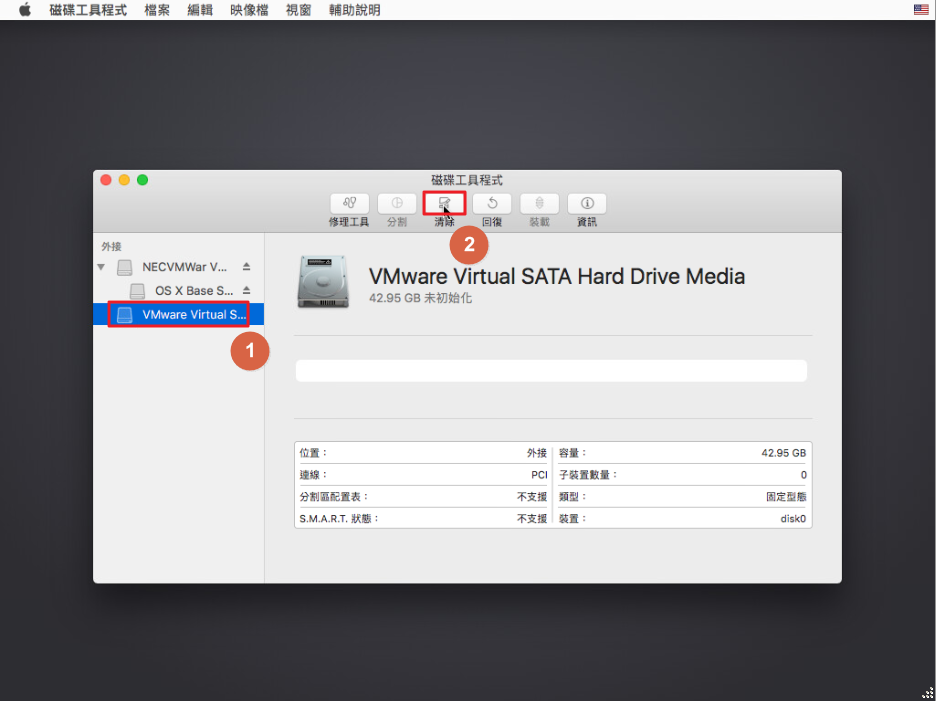This screenshot has width=936, height=701.
Task: Click the window title 磁碟工具程式
Action: pos(467,180)
